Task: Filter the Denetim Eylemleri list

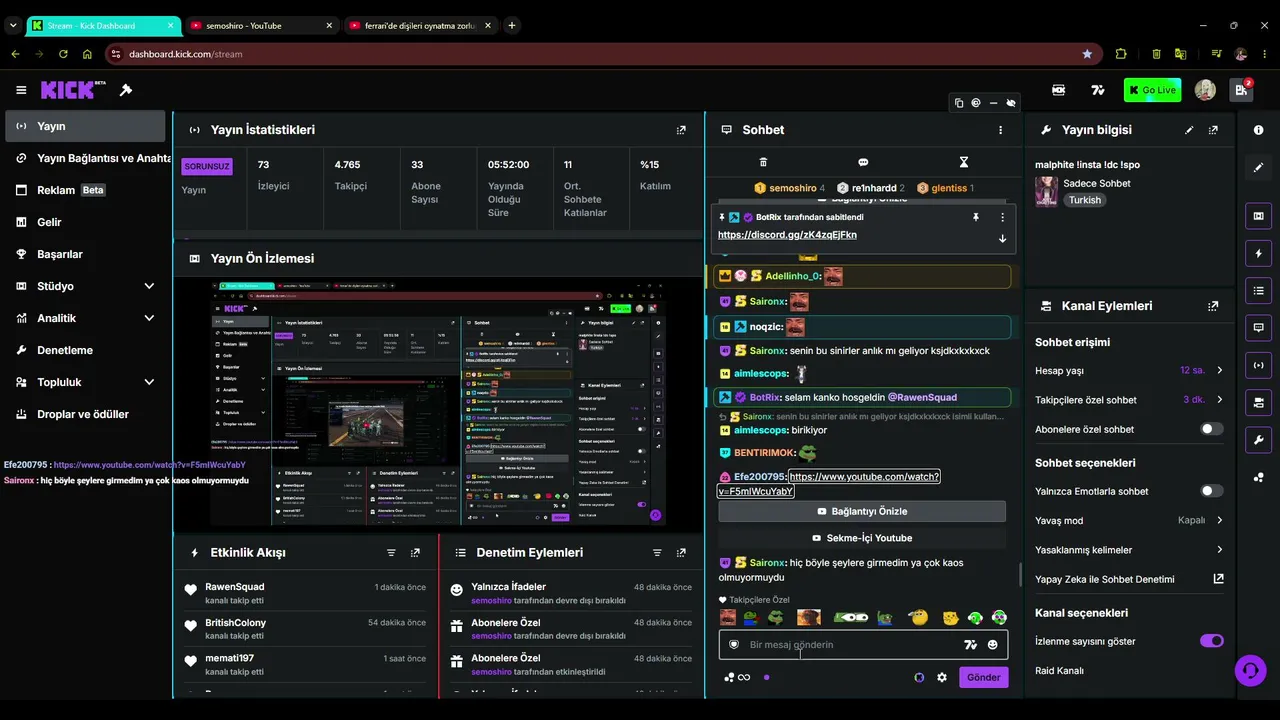Action: (657, 552)
